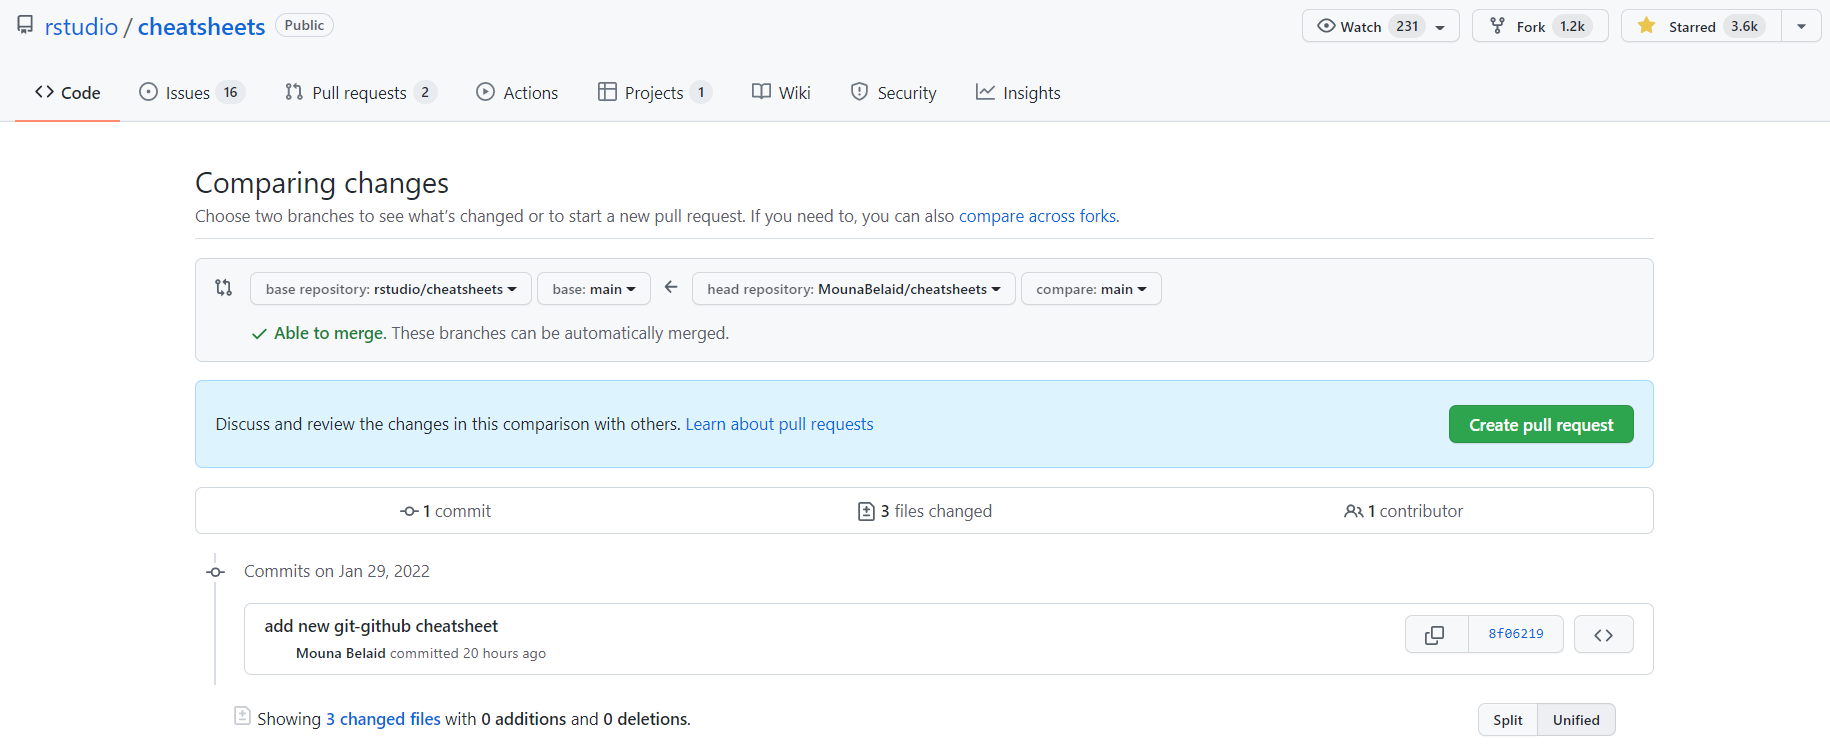This screenshot has height=744, width=1830.
Task: Switch diff view to Split
Action: tap(1508, 720)
